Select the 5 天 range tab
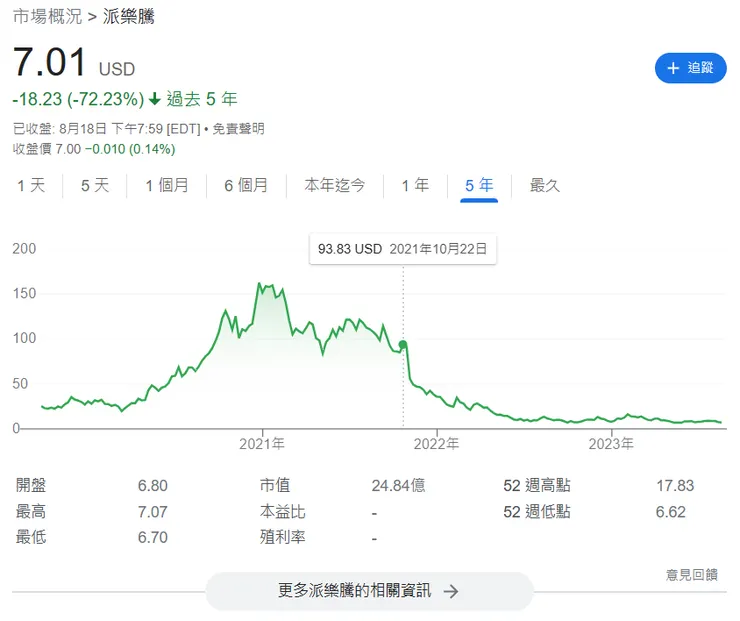 click(x=95, y=185)
